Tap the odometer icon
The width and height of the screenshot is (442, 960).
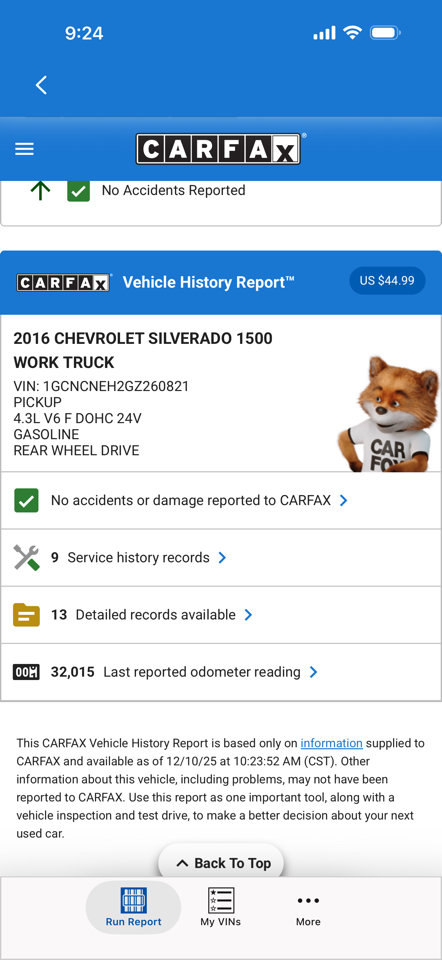(x=26, y=672)
